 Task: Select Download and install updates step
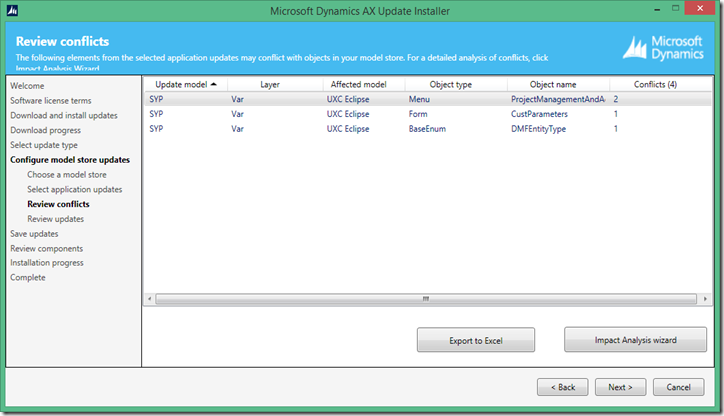64,115
